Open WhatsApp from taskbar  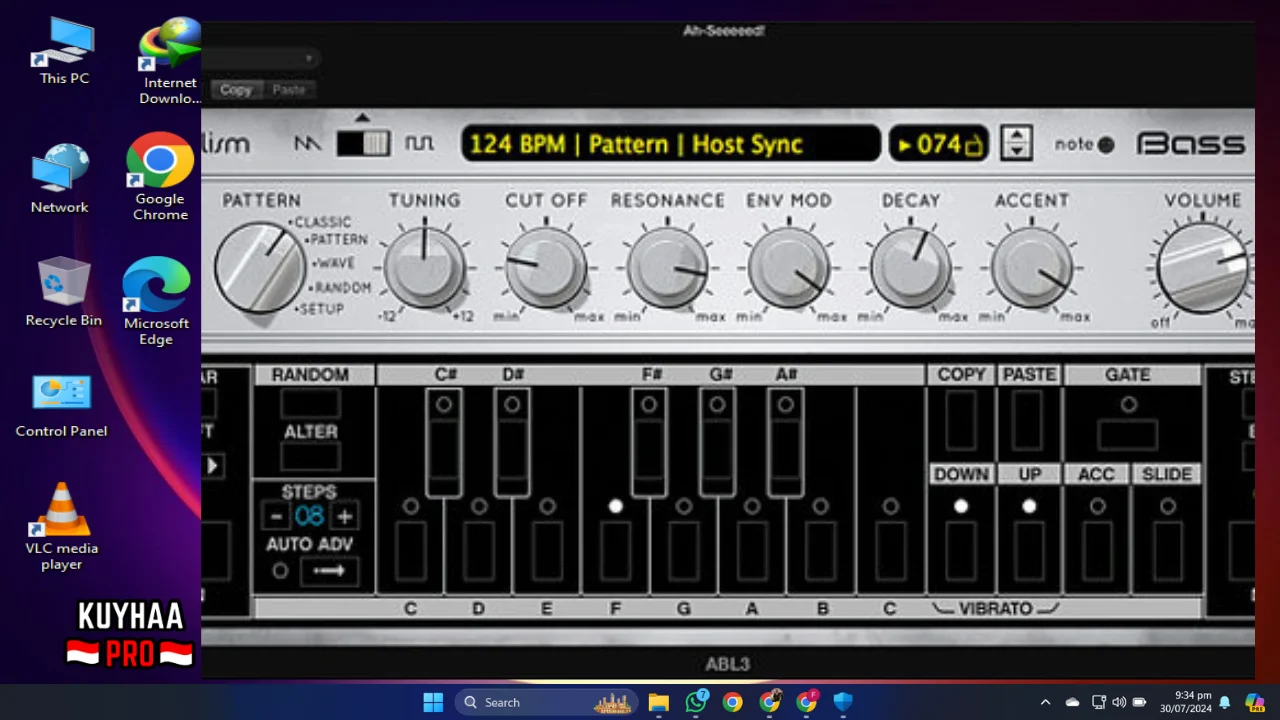(696, 702)
